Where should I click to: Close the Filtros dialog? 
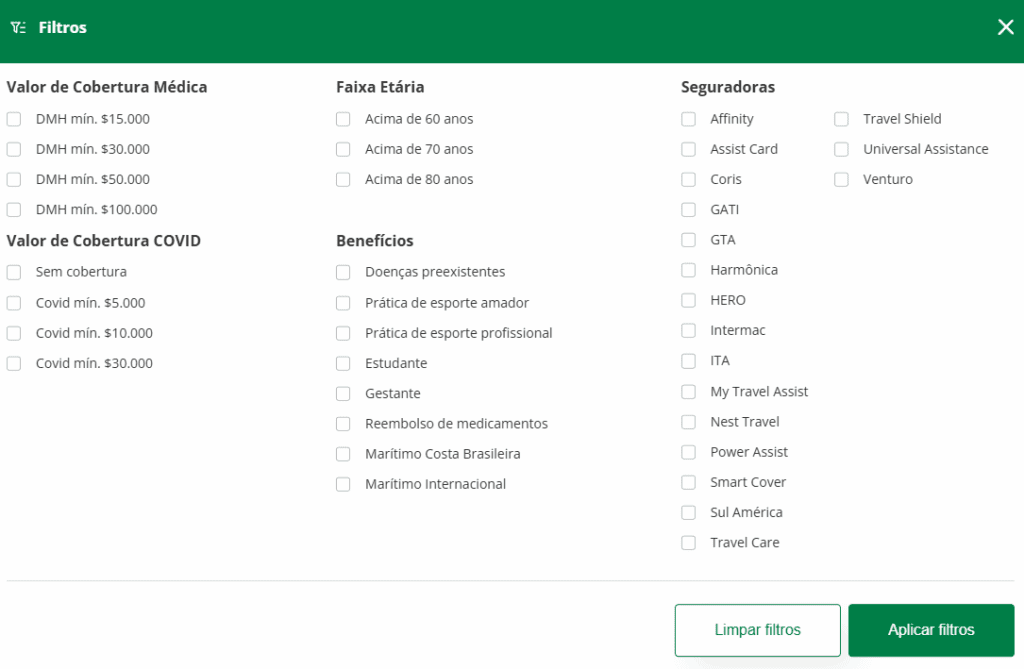pos(1006,27)
